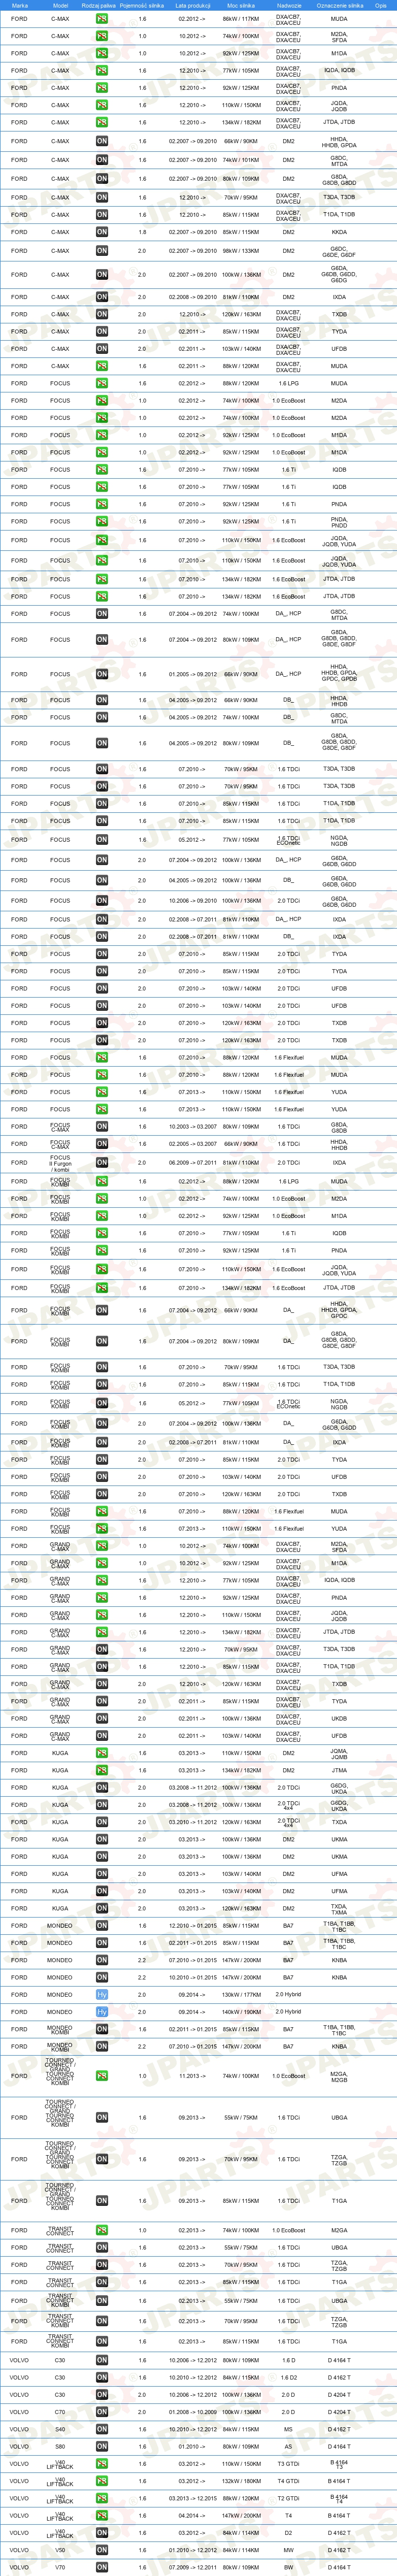Click the 'Pojemność silnika' column header
This screenshot has width=397, height=2576.
(x=142, y=5)
